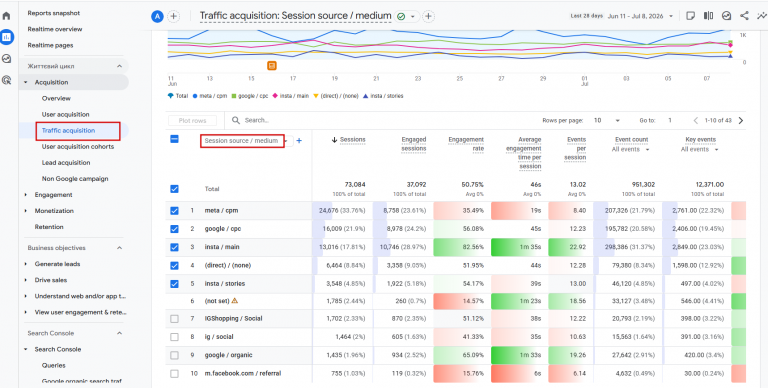Collapse the Search Console section chevron
768x388 pixels.
pos(120,333)
